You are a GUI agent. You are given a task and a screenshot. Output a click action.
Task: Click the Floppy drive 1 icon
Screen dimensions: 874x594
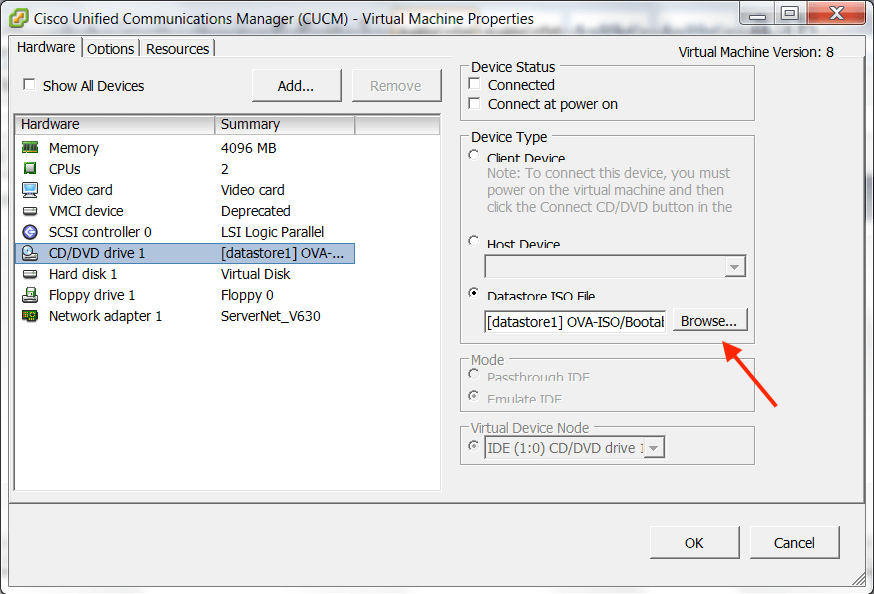[x=30, y=295]
